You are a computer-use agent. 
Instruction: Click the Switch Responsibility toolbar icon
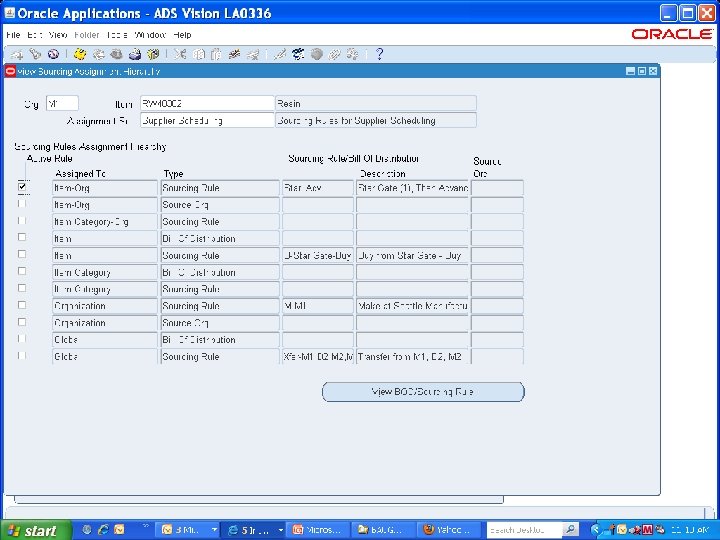(x=116, y=54)
